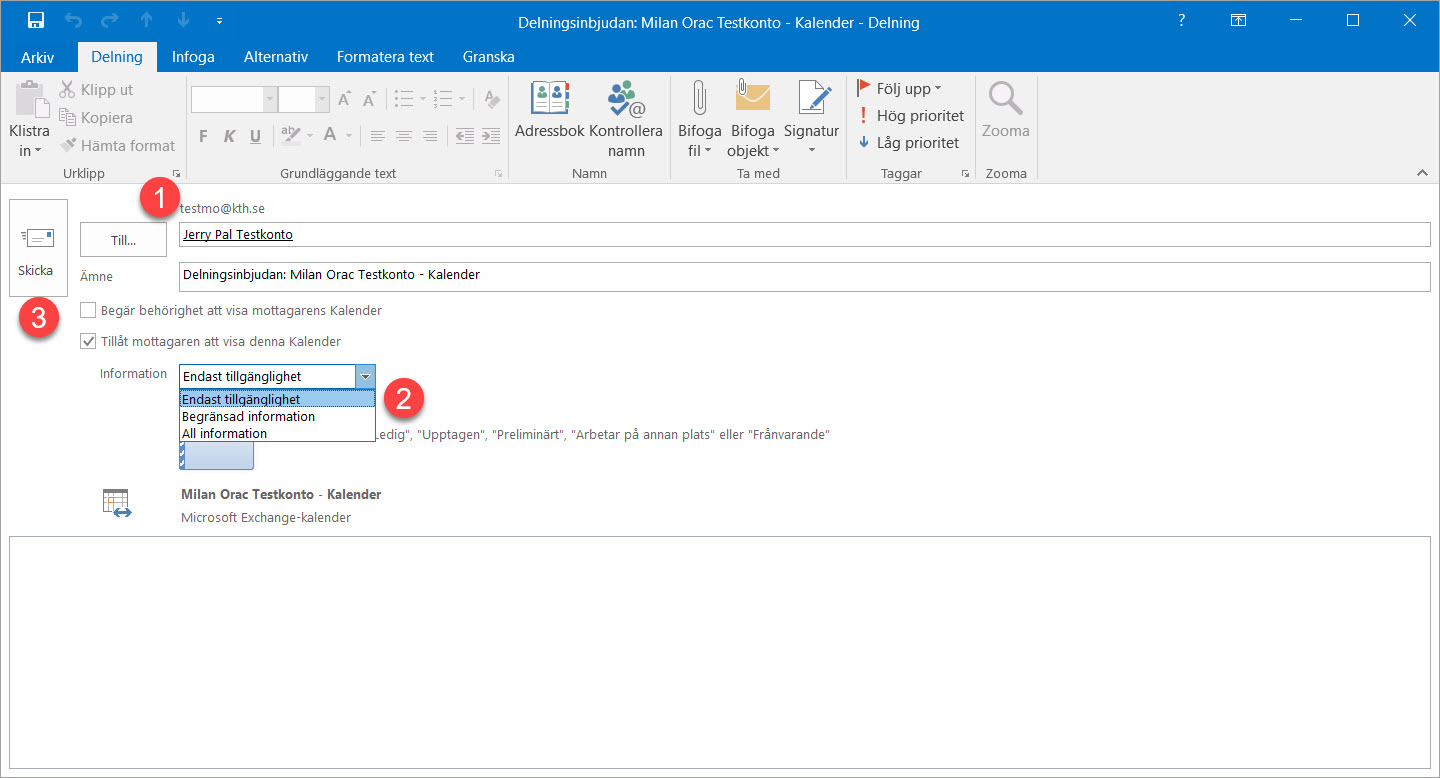Uncheck Tillåt mottagaren att visa denna Kalender
This screenshot has width=1440, height=778.
tap(89, 341)
